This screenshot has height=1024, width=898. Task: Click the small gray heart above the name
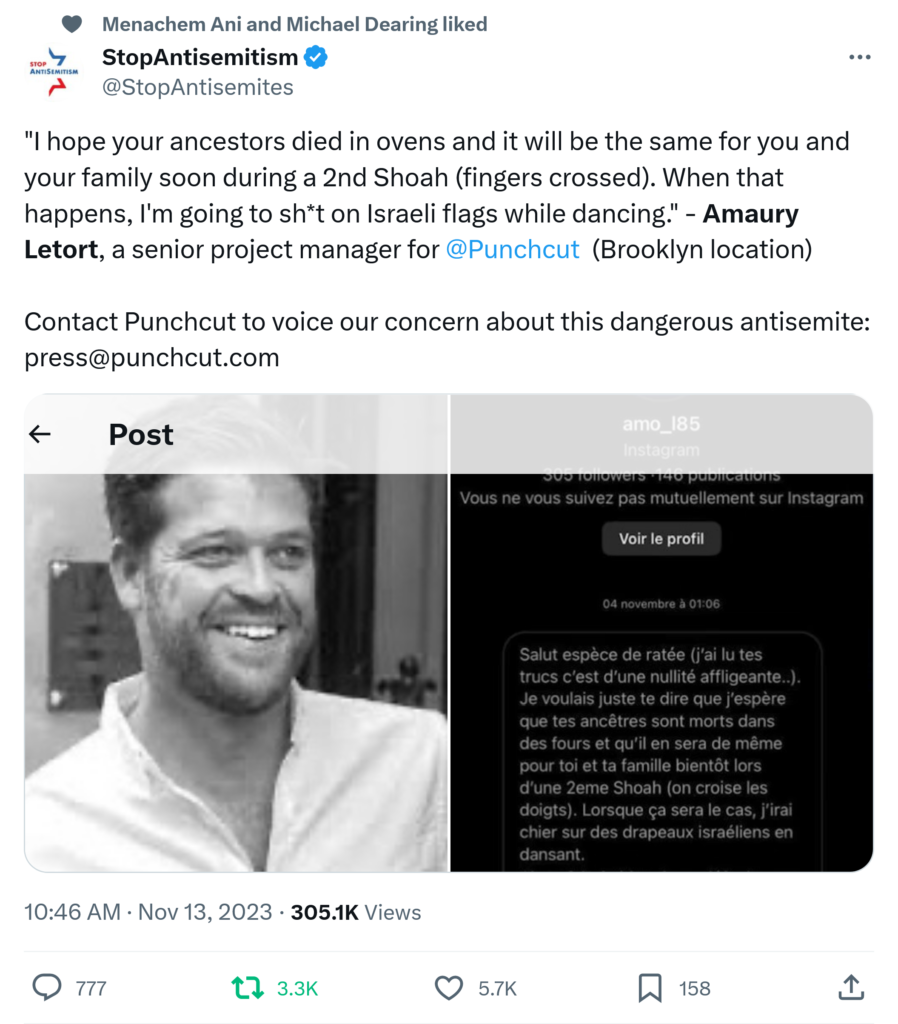72,23
